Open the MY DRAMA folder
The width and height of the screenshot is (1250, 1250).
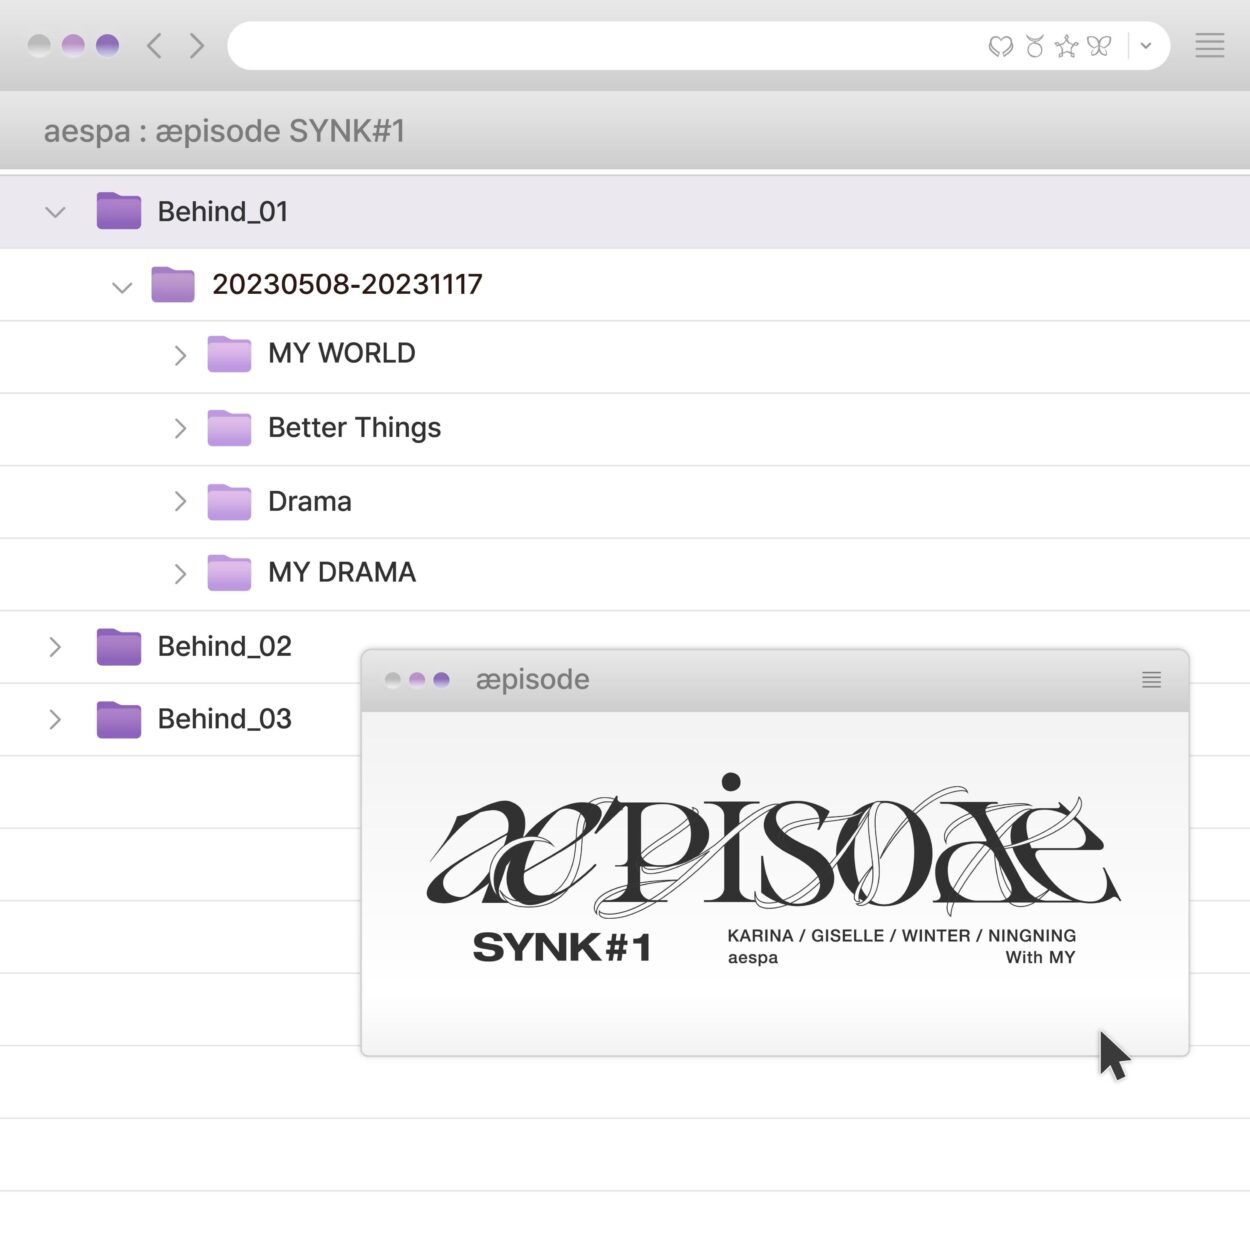[x=341, y=573]
